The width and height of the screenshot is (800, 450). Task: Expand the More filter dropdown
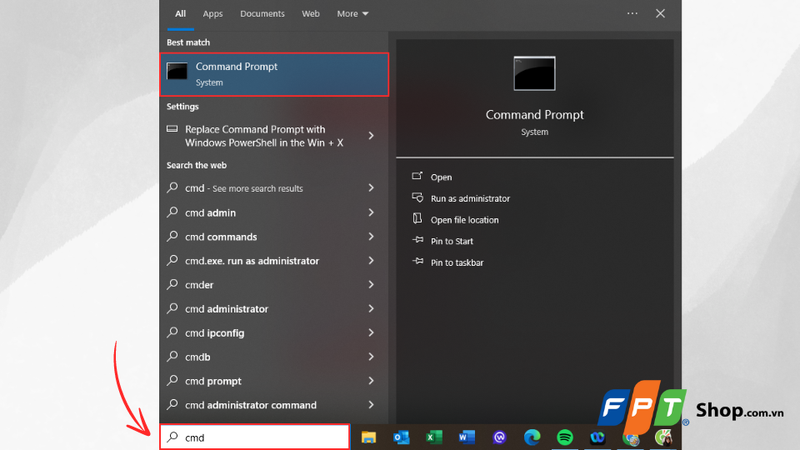coord(352,14)
